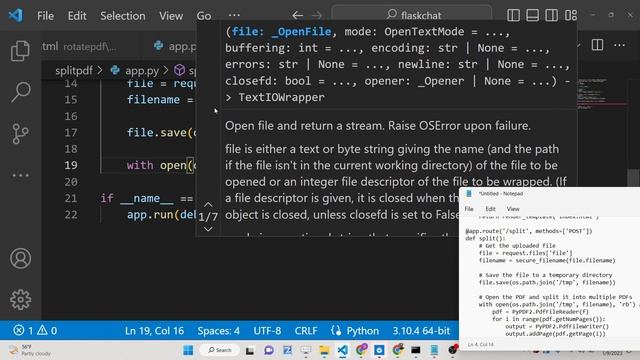Go back with the left arrow
Image resolution: width=640 pixels, height=360 pixels.
click(x=298, y=16)
